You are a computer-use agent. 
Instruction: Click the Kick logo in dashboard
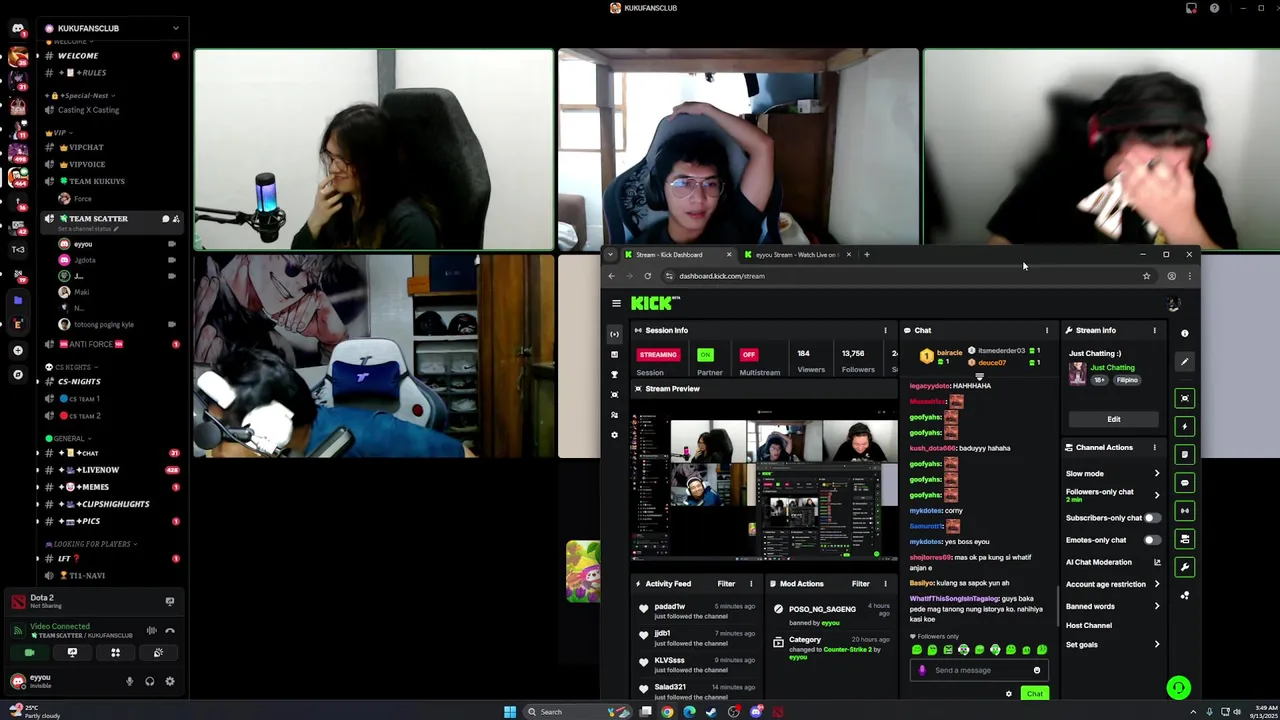(656, 303)
